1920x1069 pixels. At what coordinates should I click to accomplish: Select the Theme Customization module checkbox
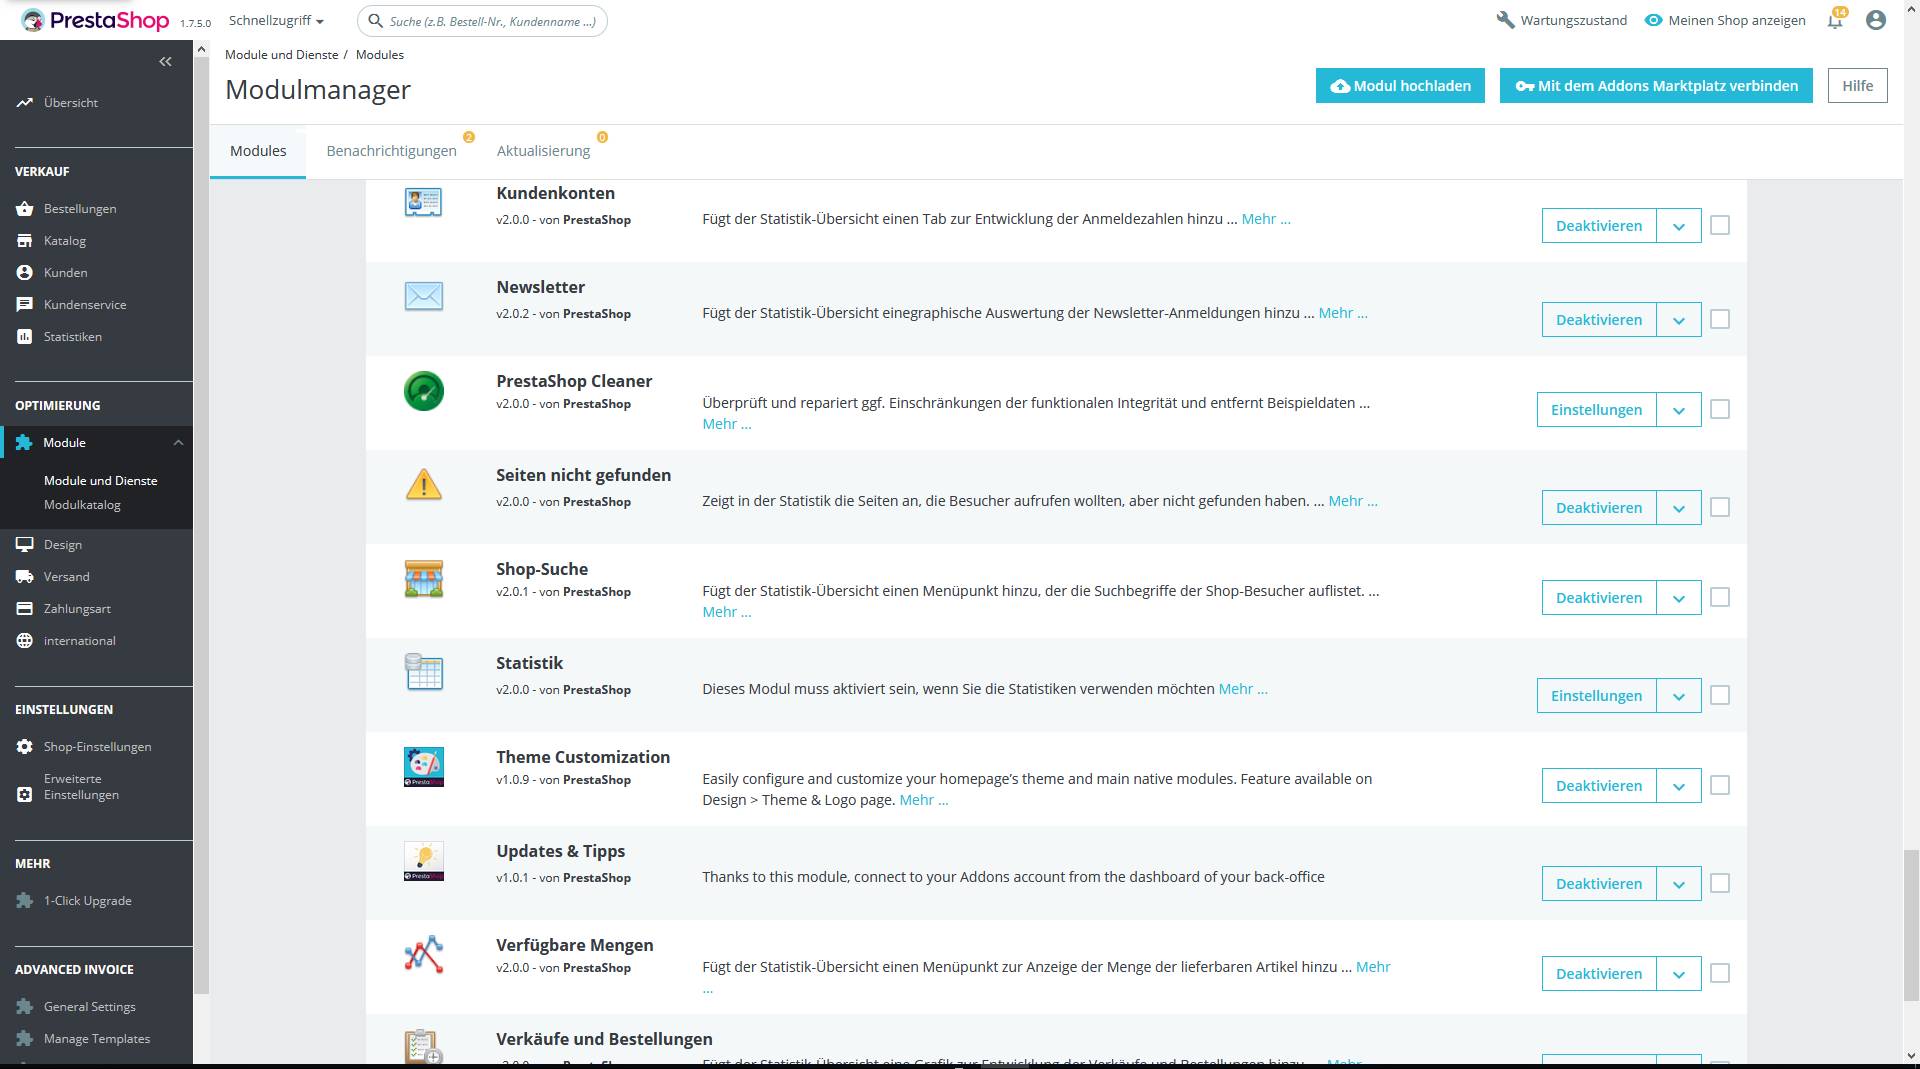click(x=1720, y=785)
